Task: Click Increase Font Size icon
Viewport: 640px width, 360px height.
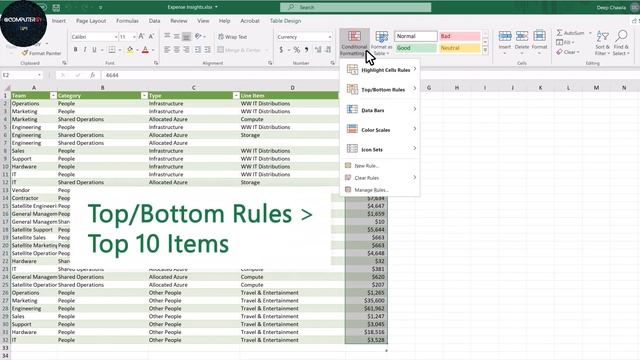Action: click(x=141, y=36)
